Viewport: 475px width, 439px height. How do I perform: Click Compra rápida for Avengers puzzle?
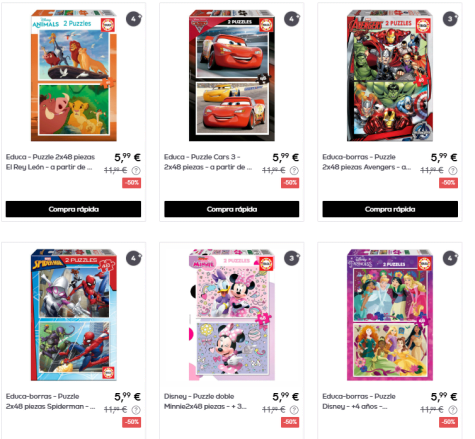390,209
